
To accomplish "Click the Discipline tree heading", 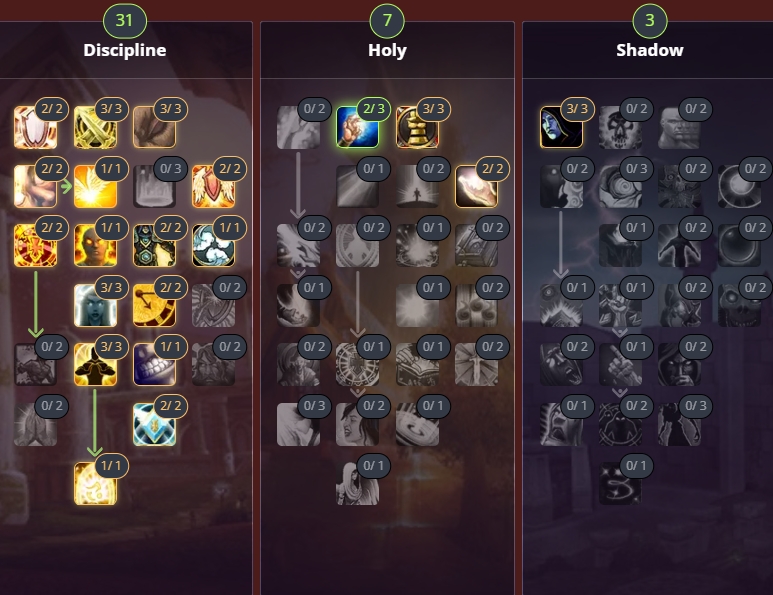I will (125, 50).
